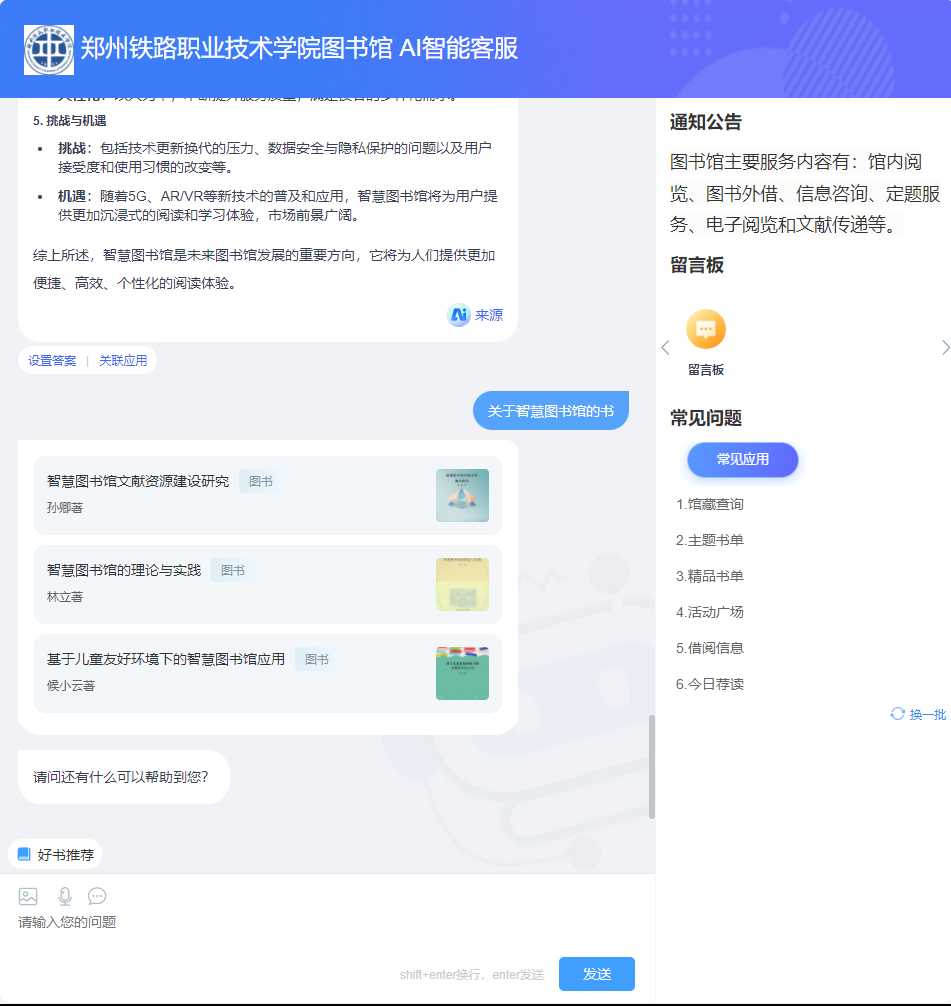
Task: Click the 设置答案 link
Action: coord(52,361)
